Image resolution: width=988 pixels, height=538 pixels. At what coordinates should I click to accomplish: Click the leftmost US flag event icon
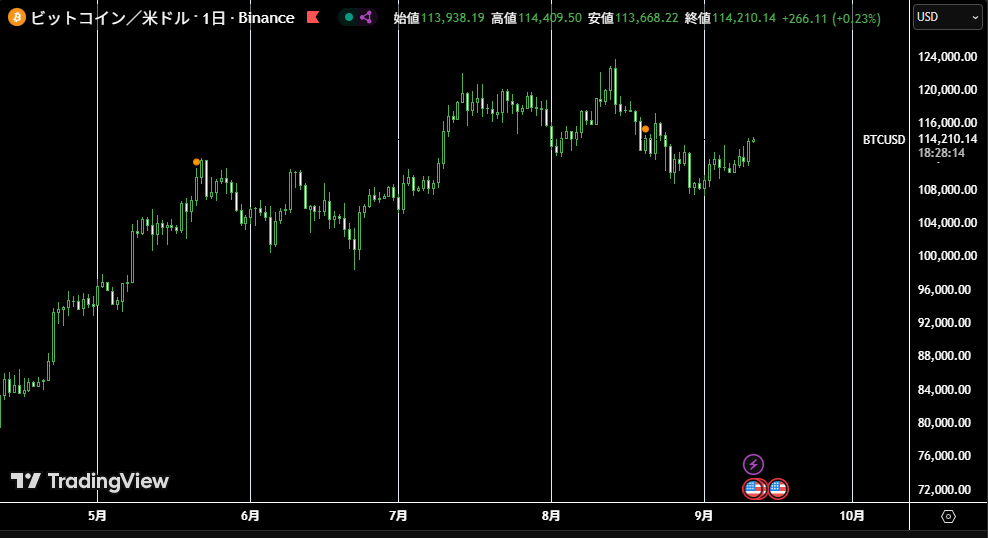754,489
